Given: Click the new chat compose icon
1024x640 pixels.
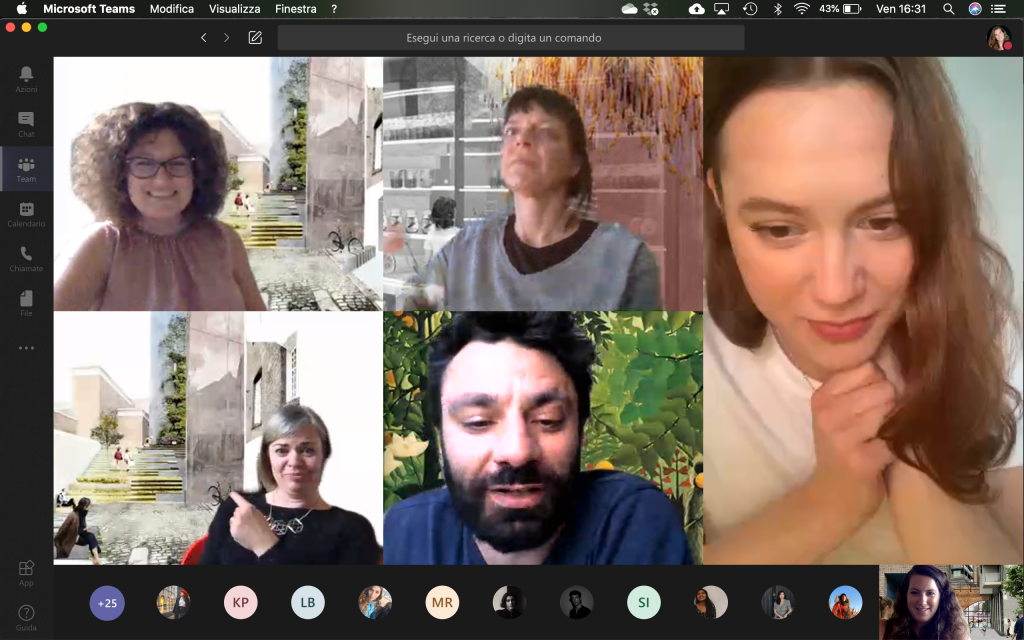Looking at the screenshot, I should (255, 38).
